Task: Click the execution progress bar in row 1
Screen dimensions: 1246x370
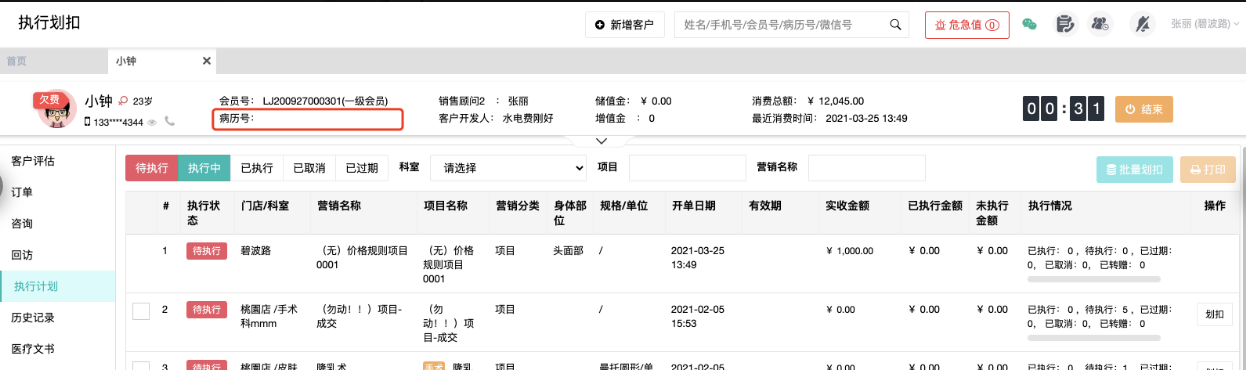Action: tap(1094, 279)
